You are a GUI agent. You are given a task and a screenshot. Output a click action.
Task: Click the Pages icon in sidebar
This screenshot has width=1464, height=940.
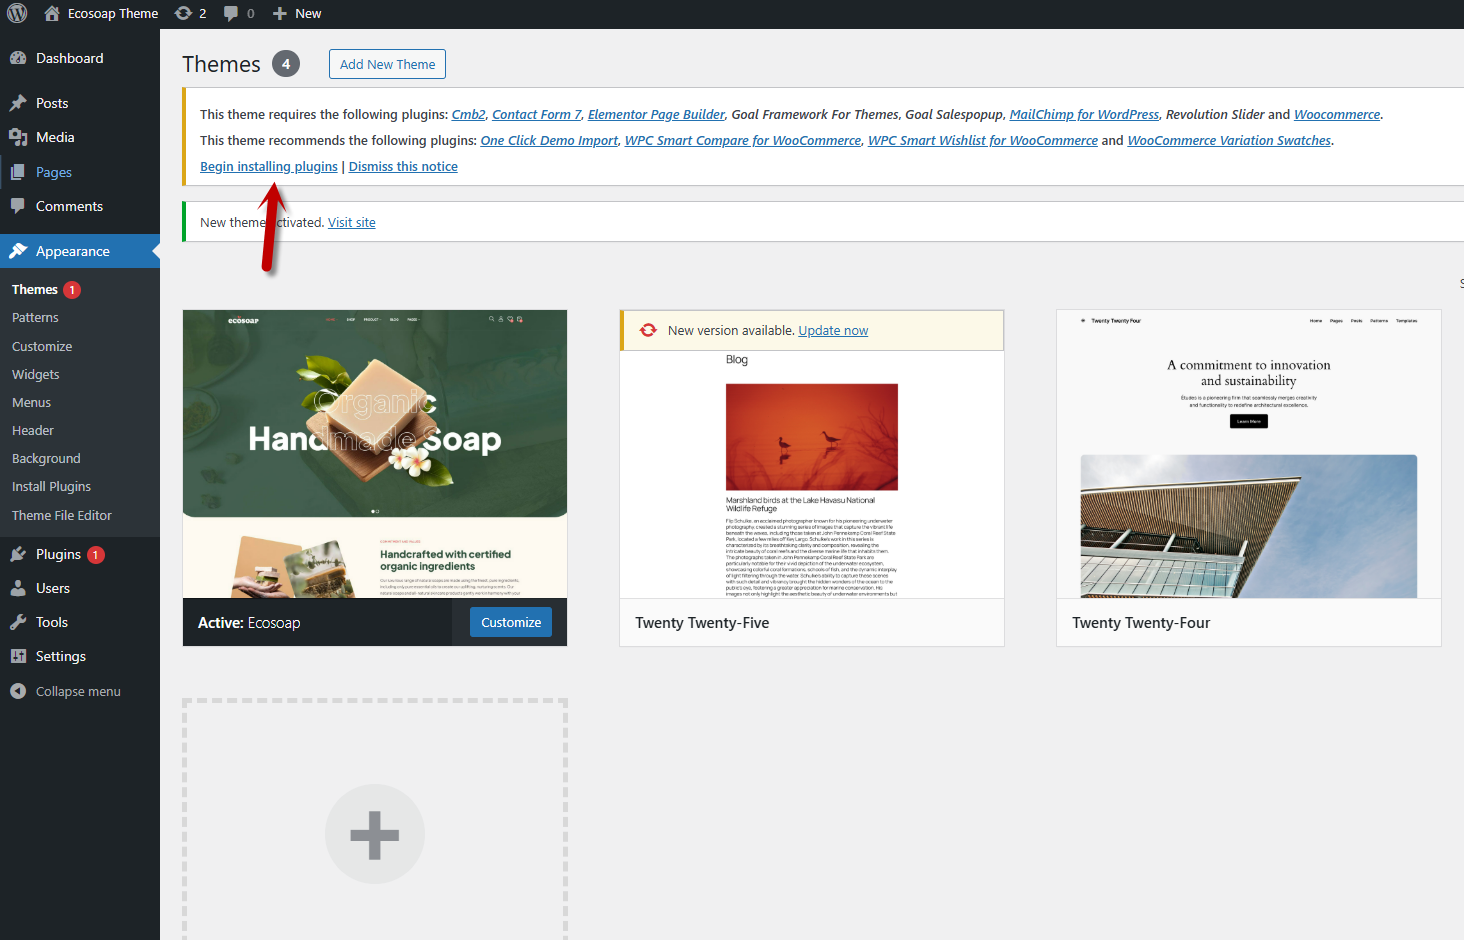tap(18, 172)
